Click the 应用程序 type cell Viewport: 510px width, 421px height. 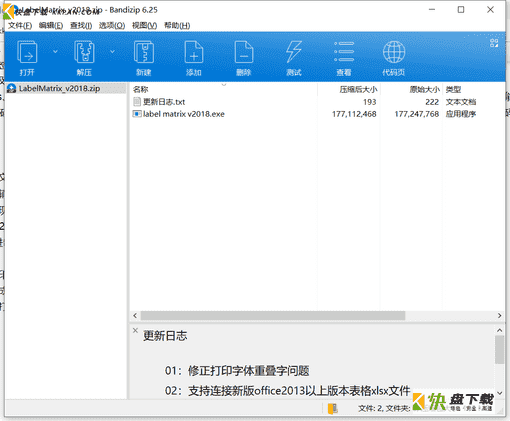461,114
